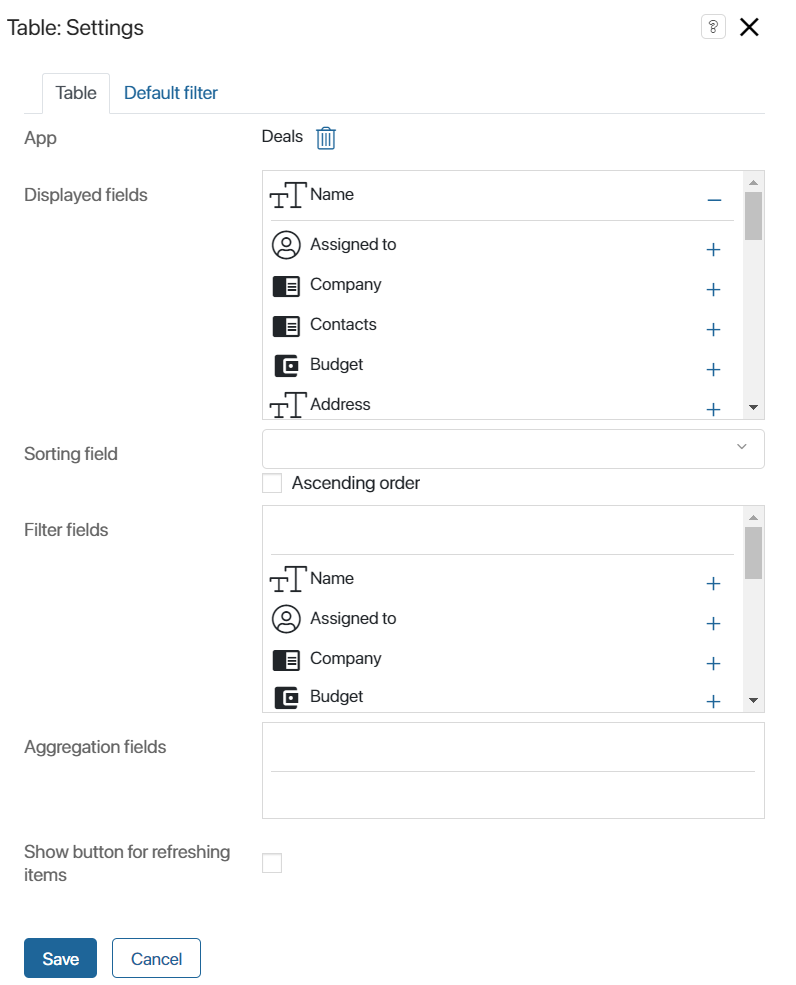This screenshot has width=796, height=985.
Task: Select Address label in Displayed fields
Action: coord(340,404)
